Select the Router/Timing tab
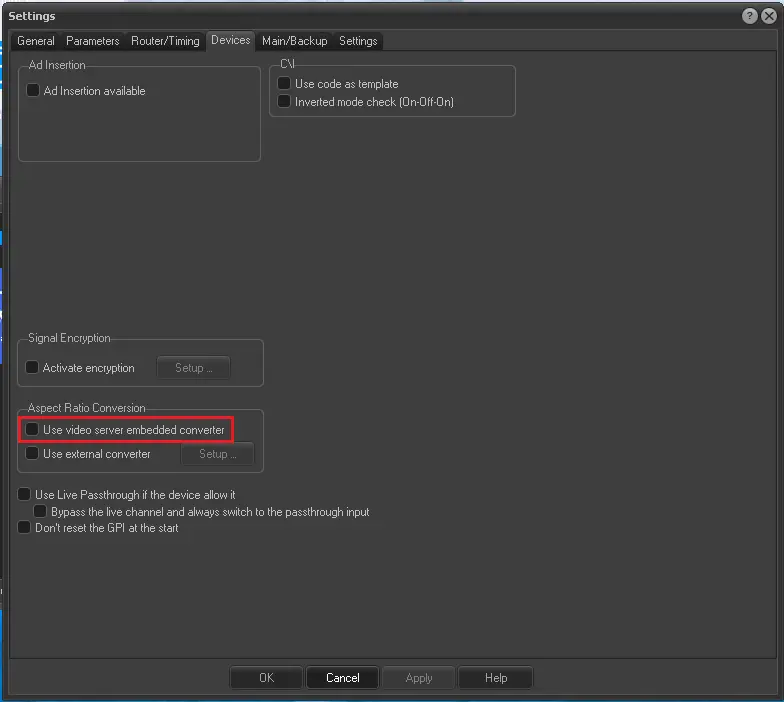The width and height of the screenshot is (784, 702). [165, 41]
